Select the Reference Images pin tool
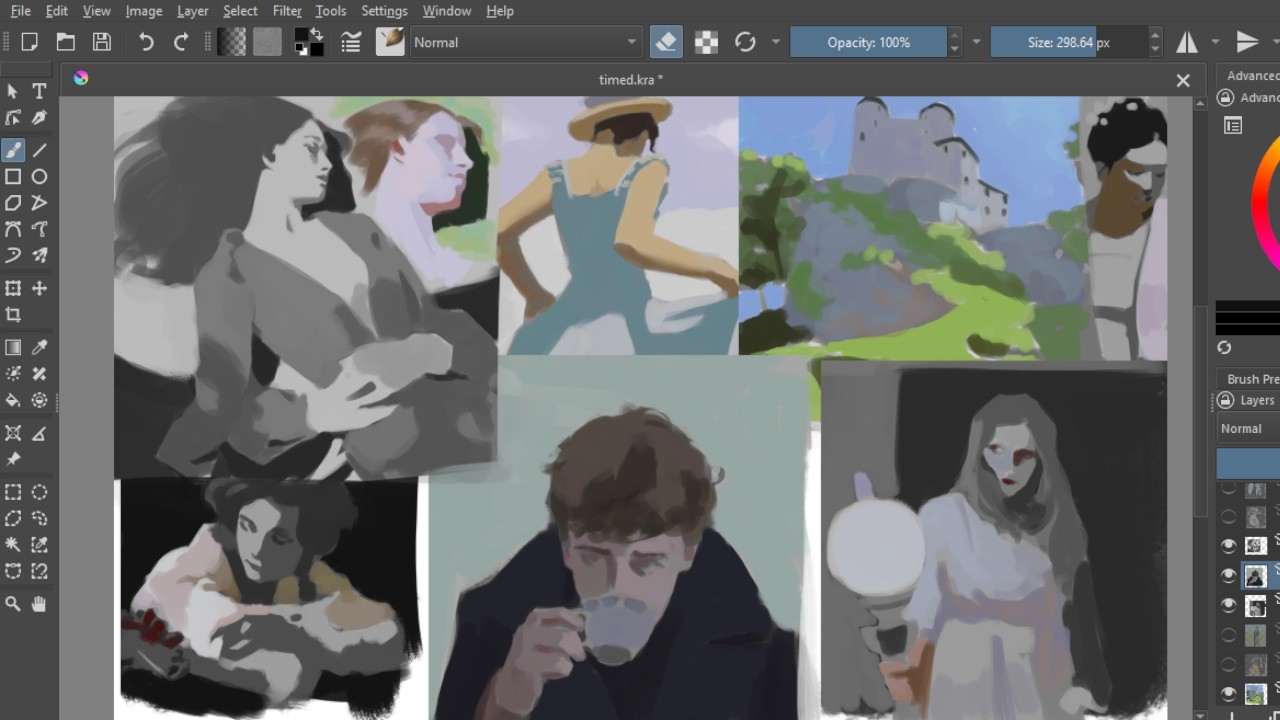Image resolution: width=1280 pixels, height=720 pixels. click(x=13, y=459)
